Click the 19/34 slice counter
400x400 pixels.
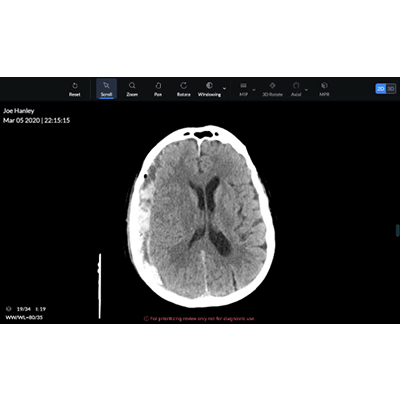point(23,309)
